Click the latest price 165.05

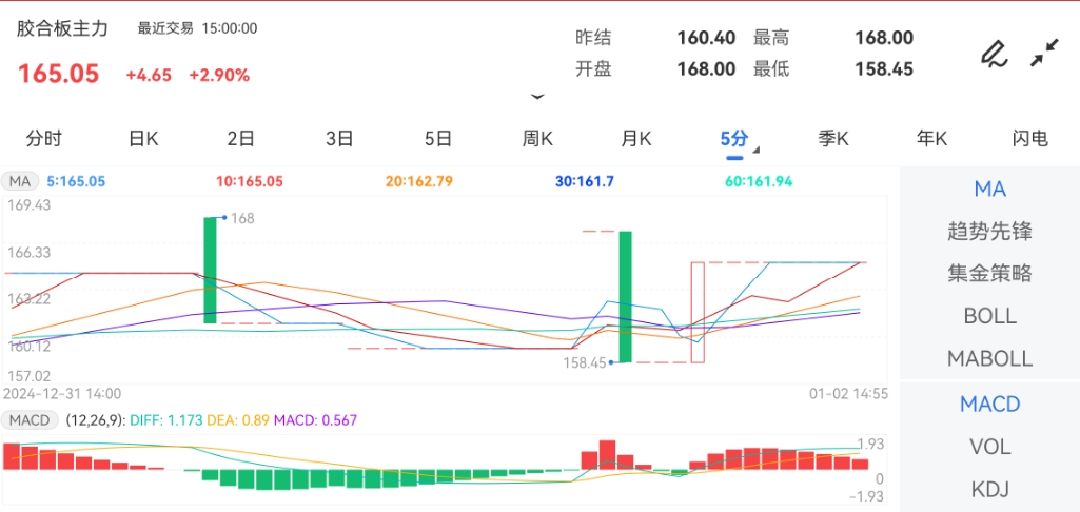[59, 74]
